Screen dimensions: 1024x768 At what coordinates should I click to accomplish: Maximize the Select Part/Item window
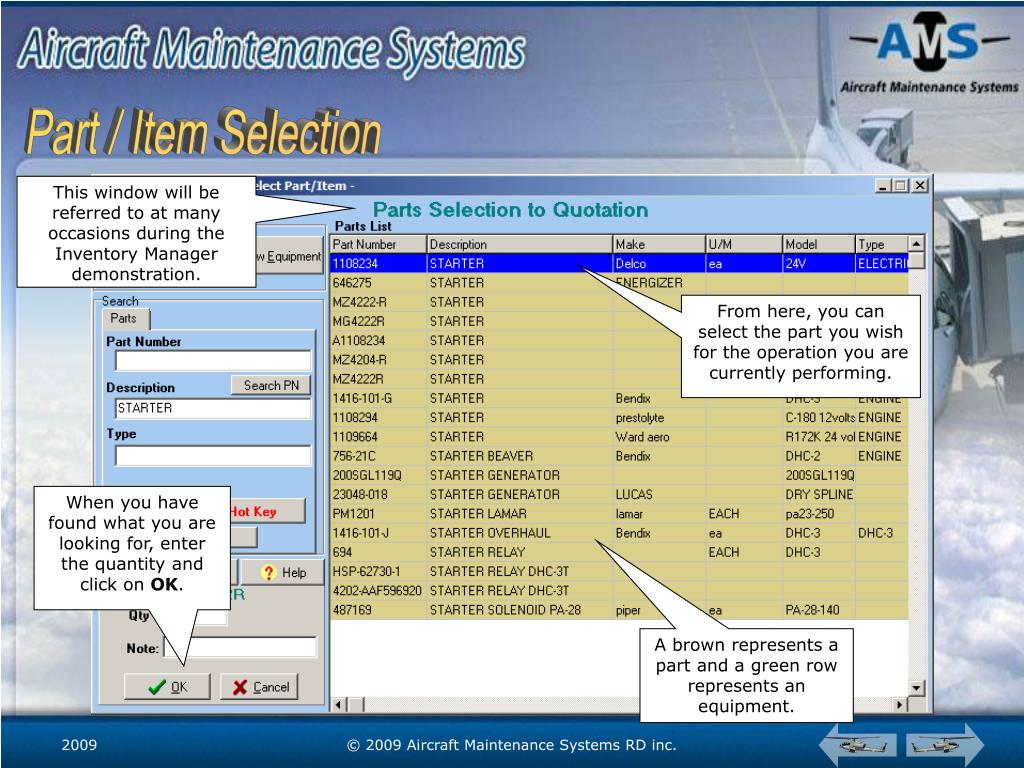coord(901,185)
